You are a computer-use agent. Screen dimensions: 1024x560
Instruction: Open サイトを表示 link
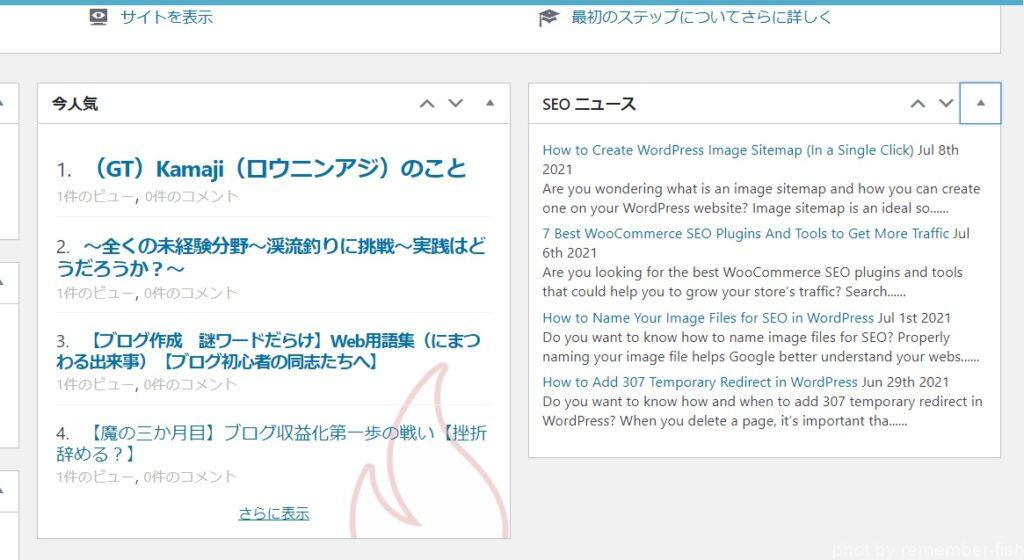point(166,17)
